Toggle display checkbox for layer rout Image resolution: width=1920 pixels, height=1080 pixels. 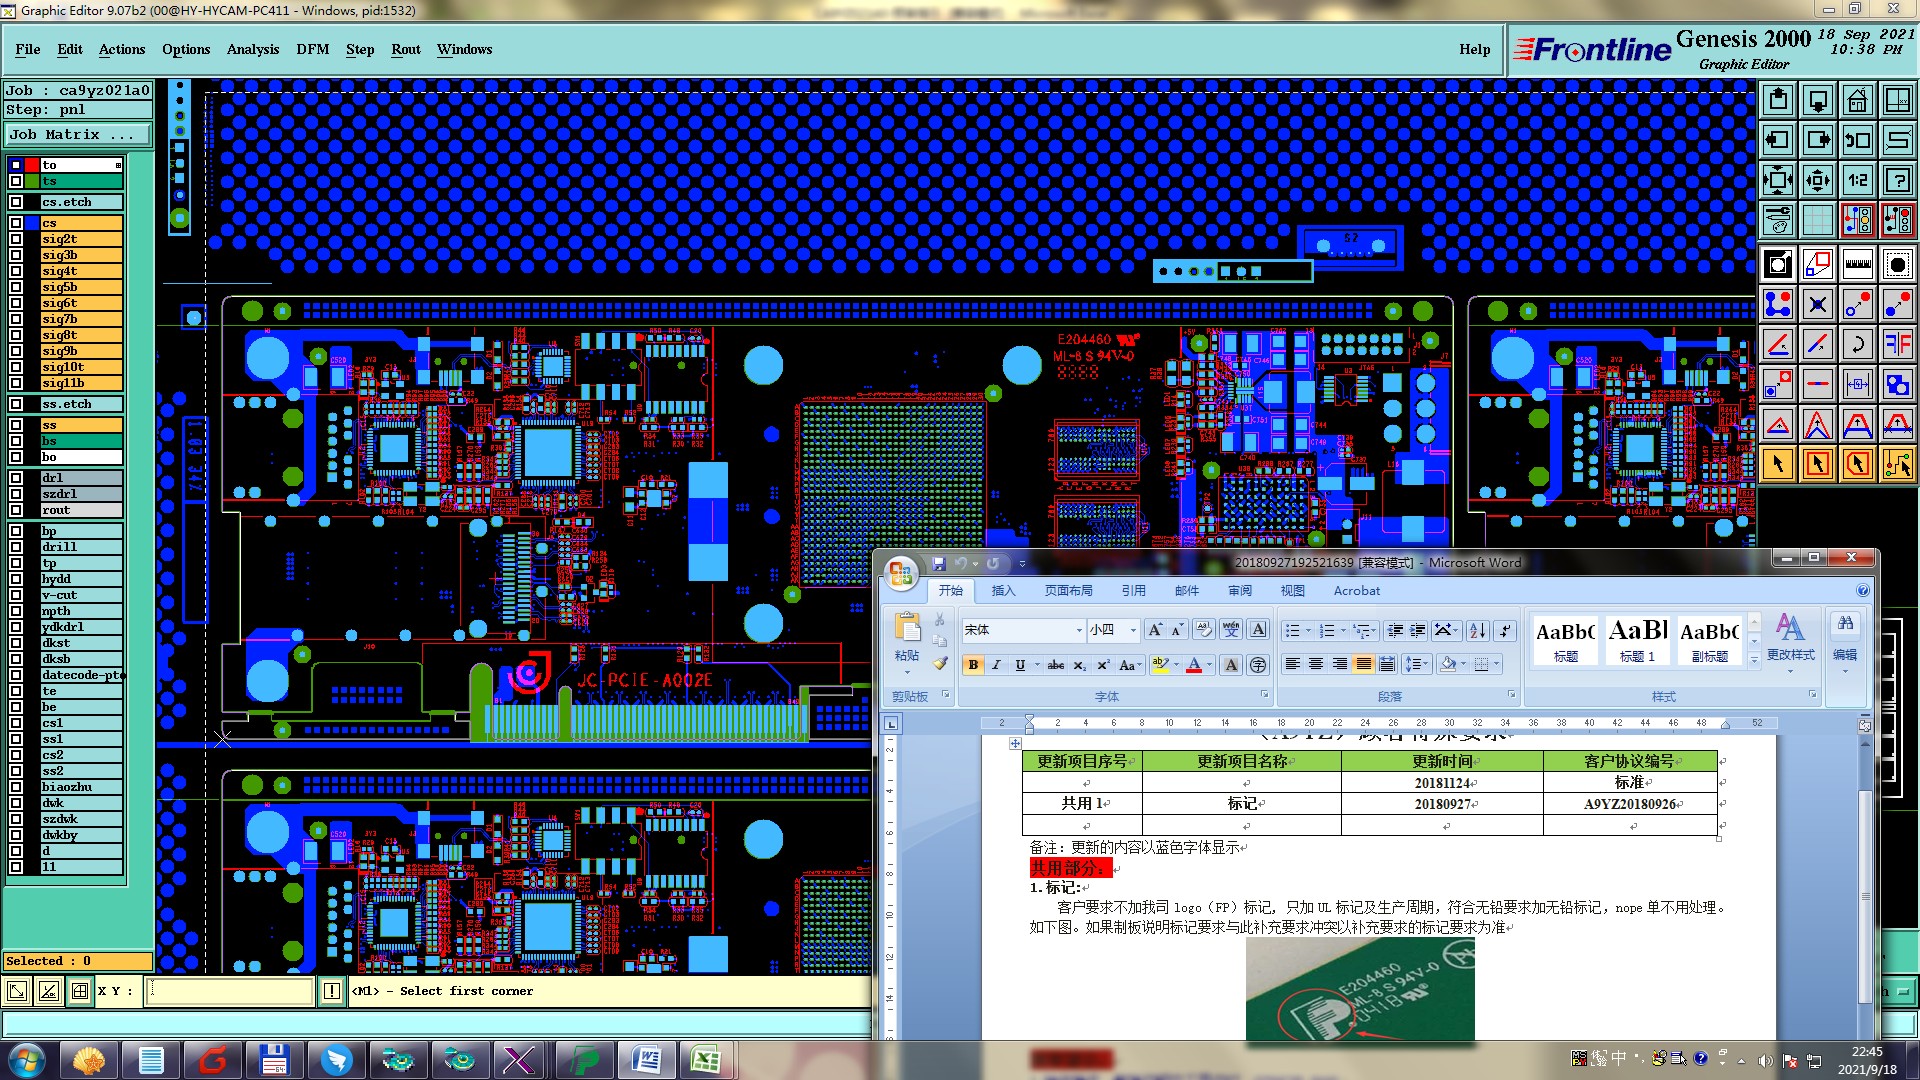(x=16, y=510)
